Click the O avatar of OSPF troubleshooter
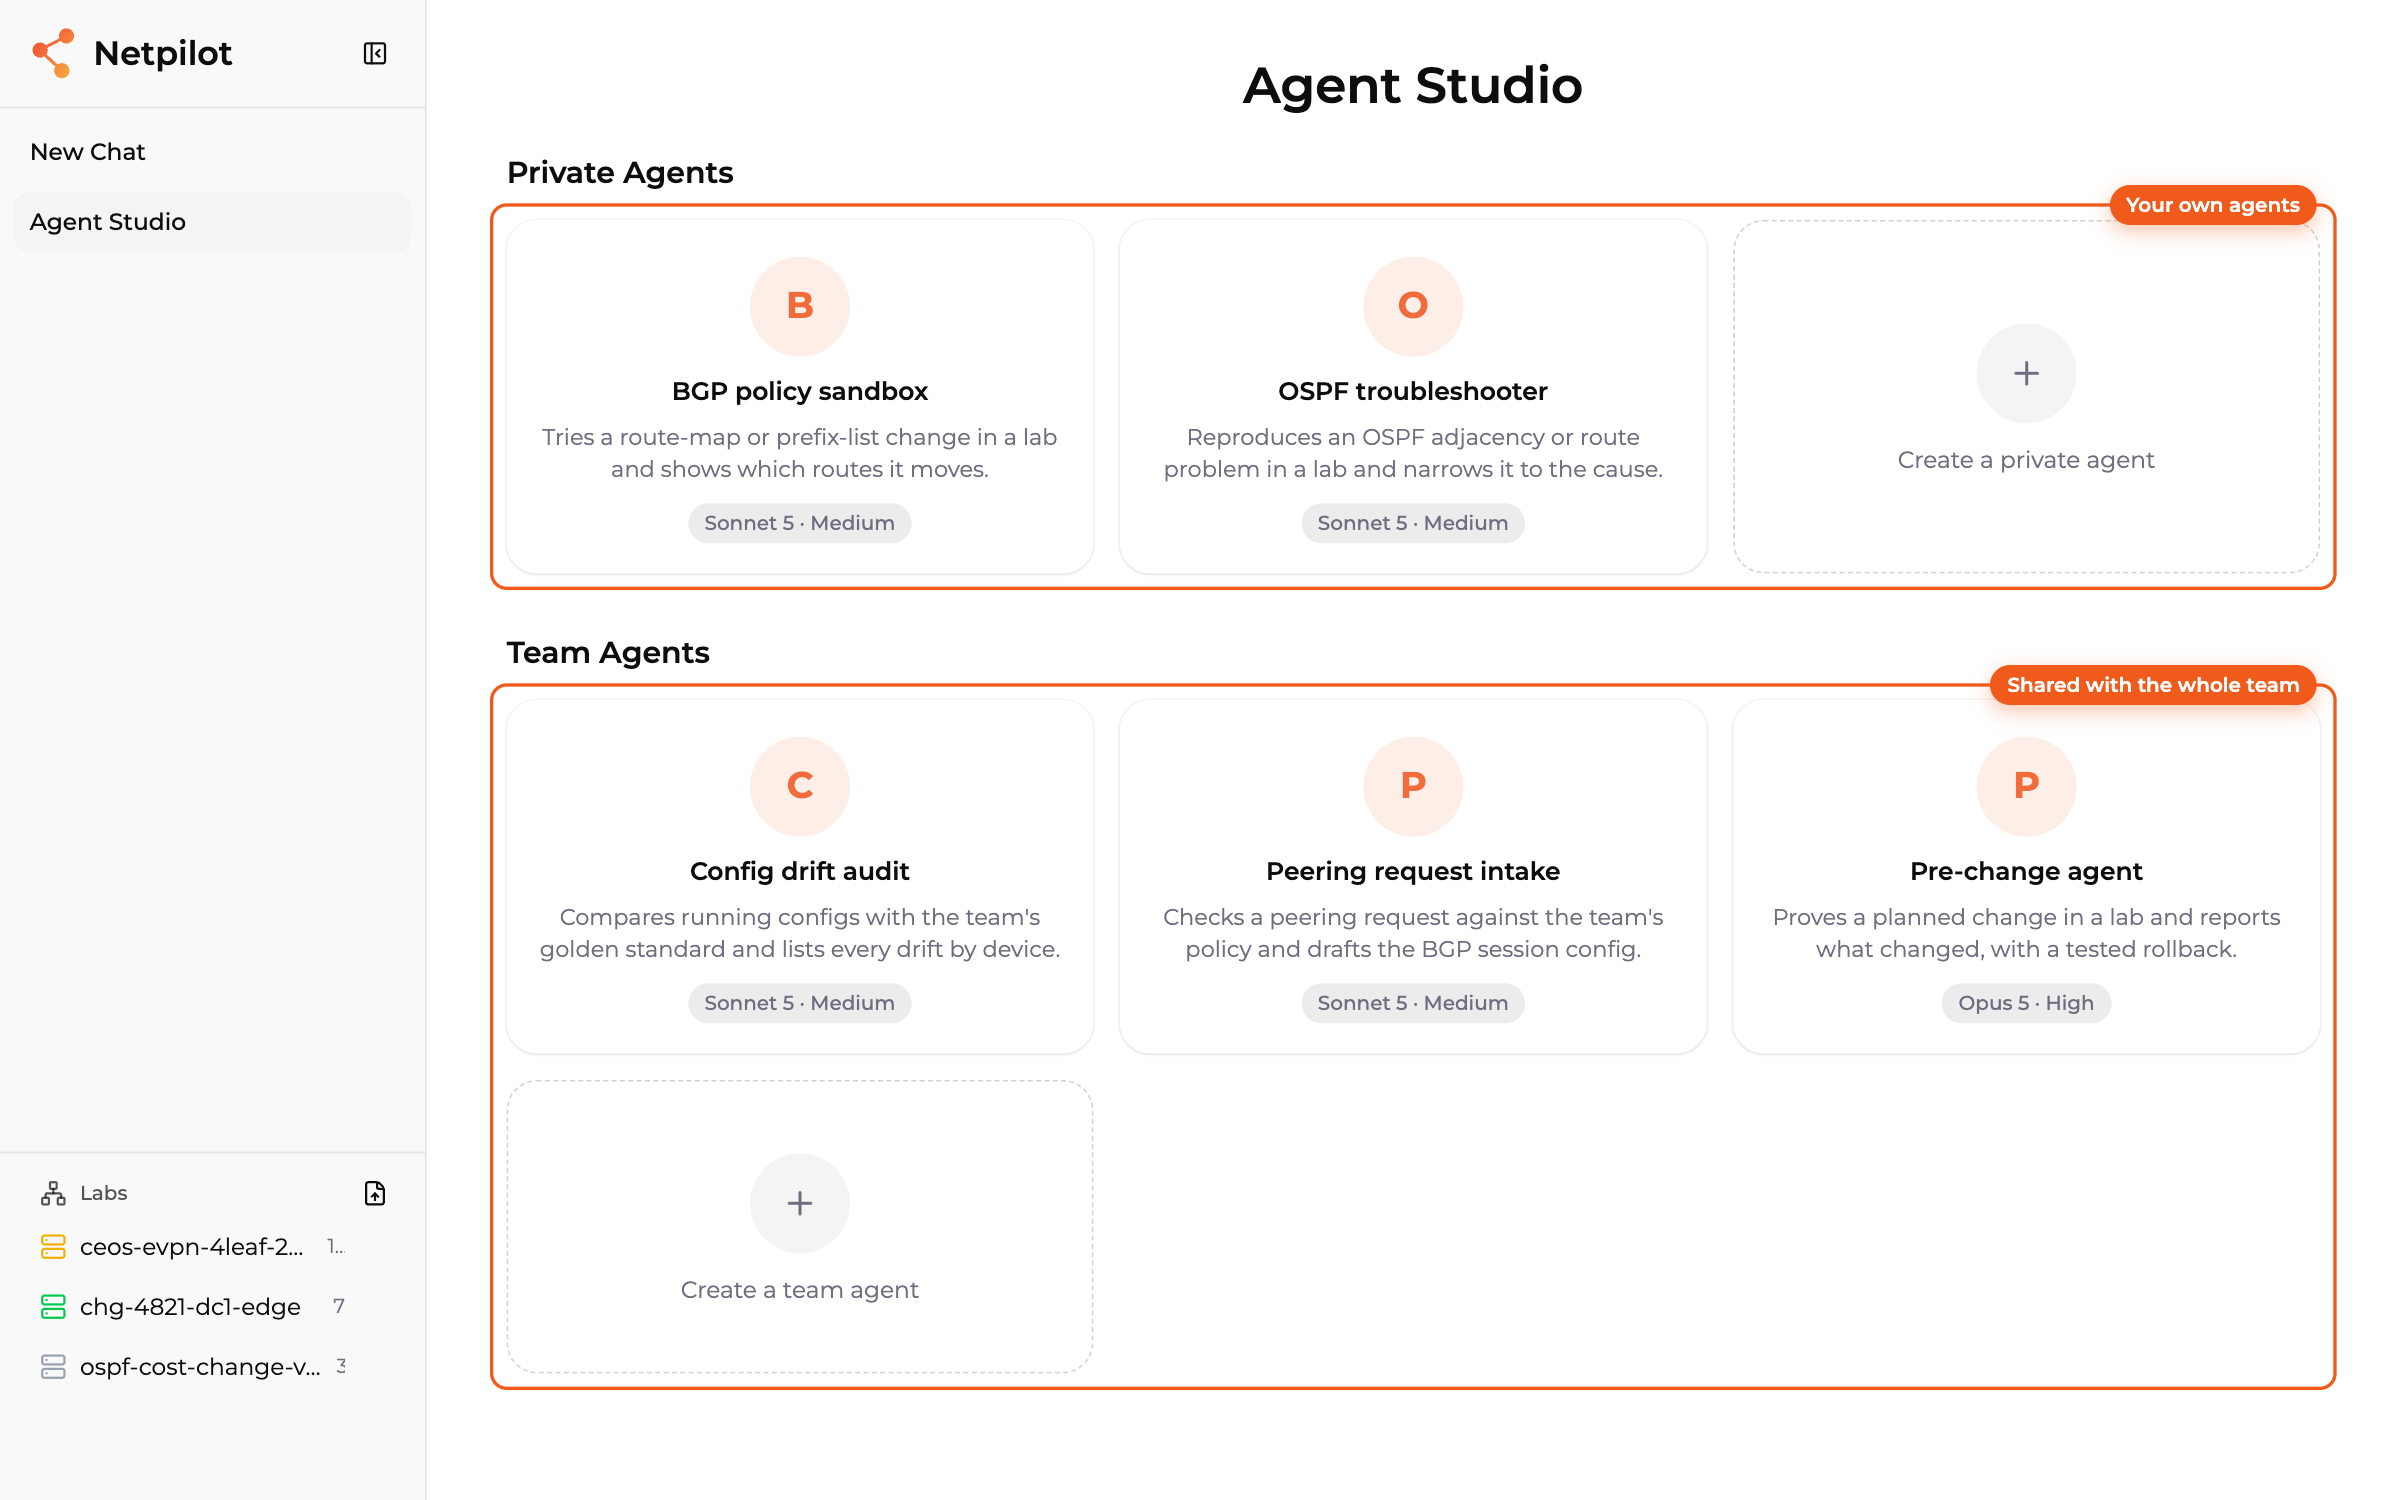This screenshot has width=2400, height=1500. [1413, 306]
